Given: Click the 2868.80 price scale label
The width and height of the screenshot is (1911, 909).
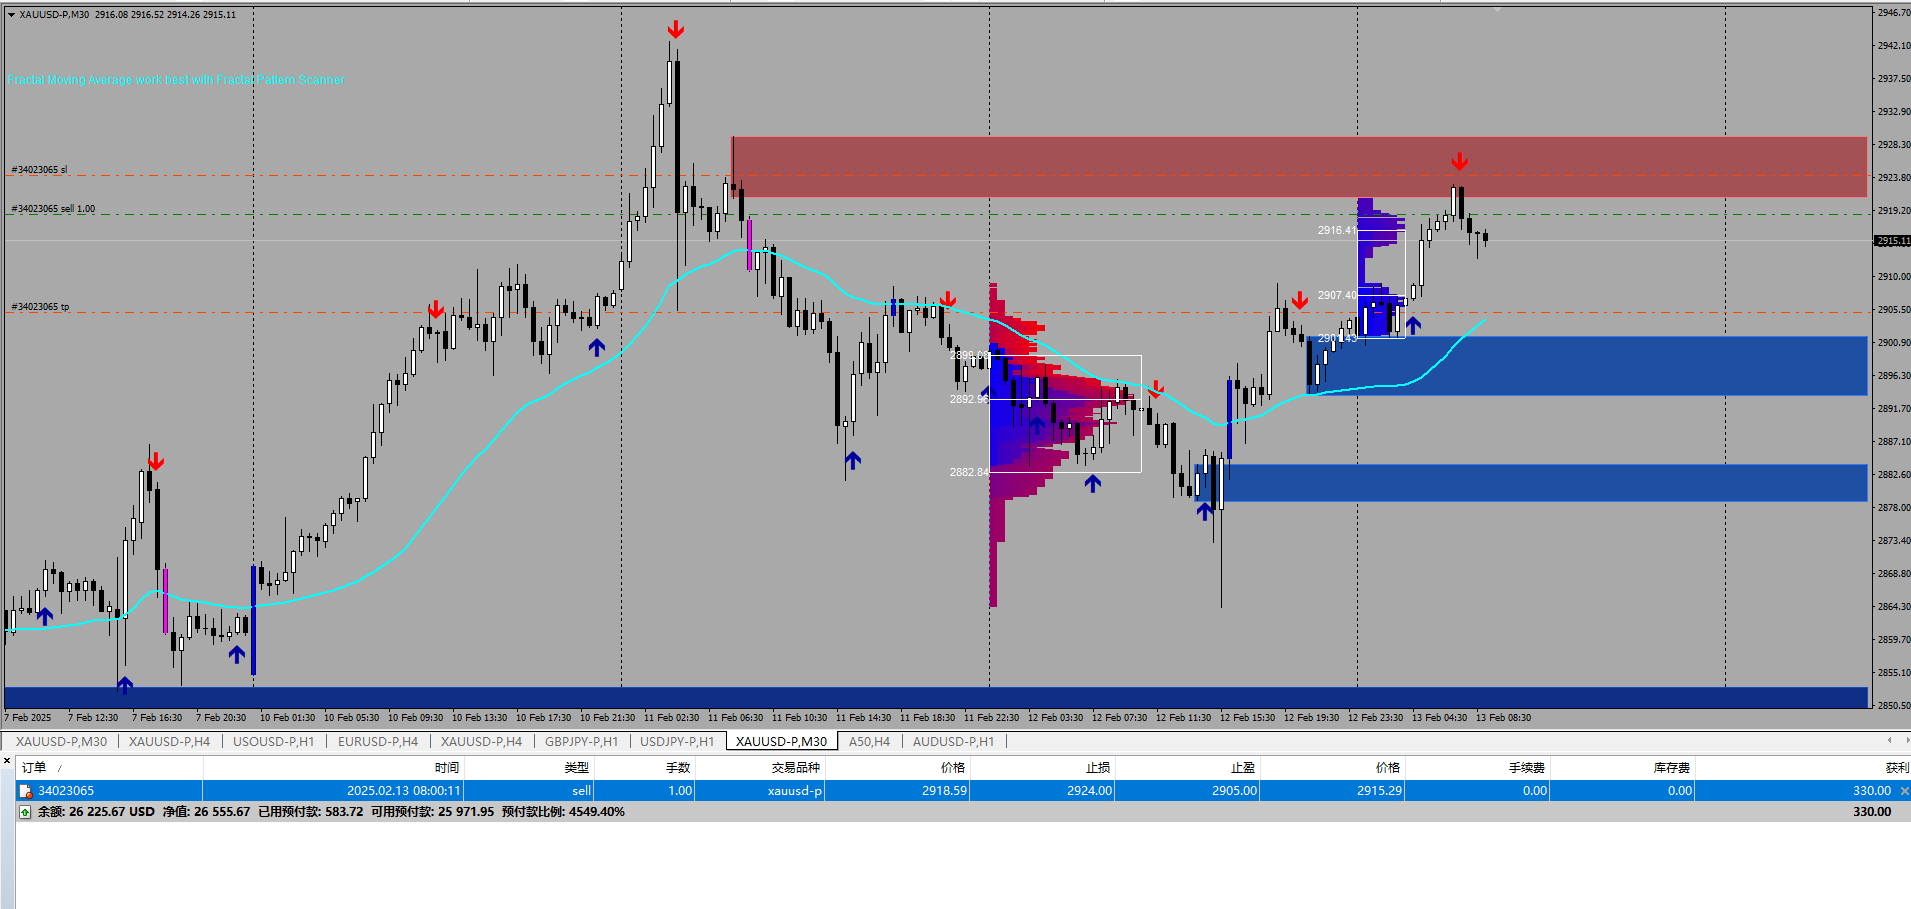Looking at the screenshot, I should [1894, 574].
